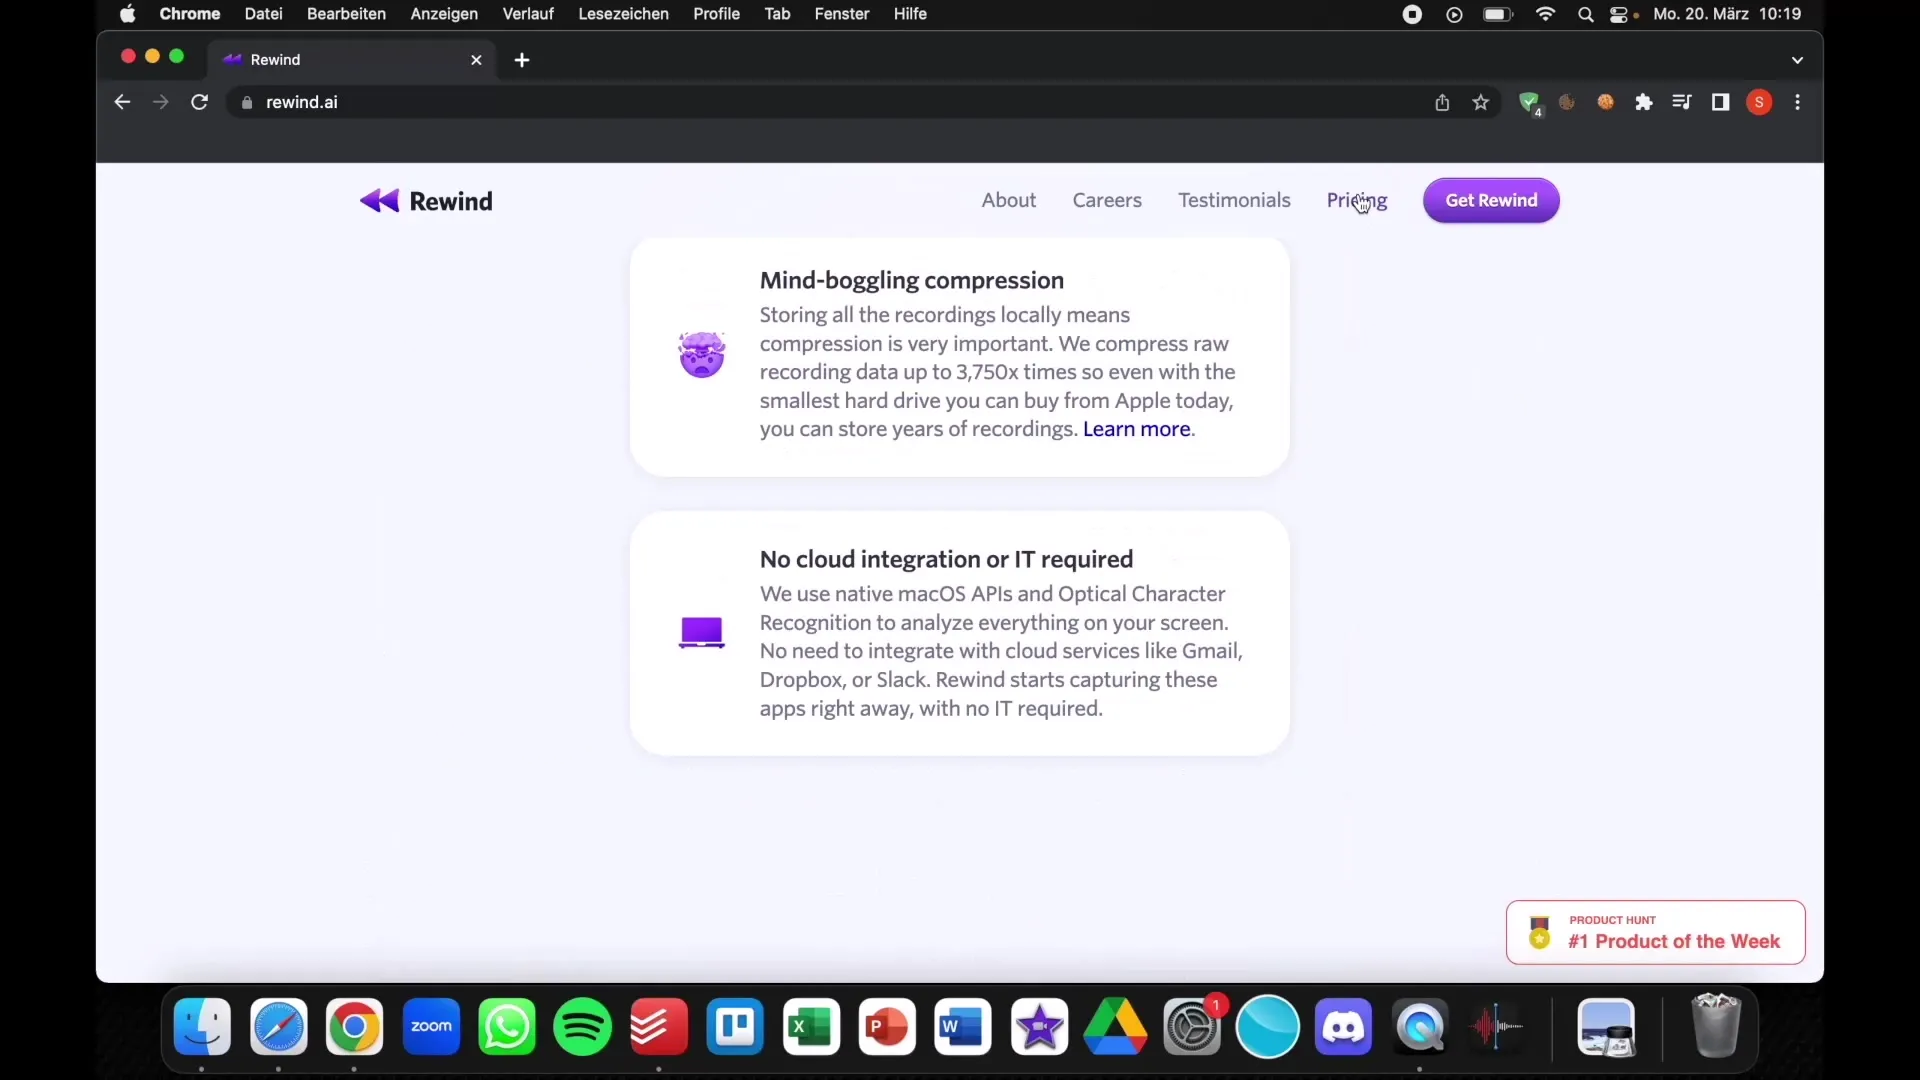
Task: Click No cloud integration or IT required heading
Action: coord(946,559)
